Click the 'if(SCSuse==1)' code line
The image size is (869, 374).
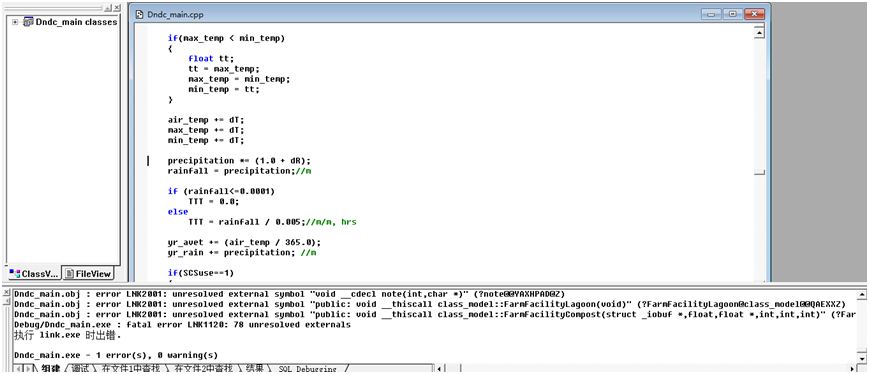click(201, 273)
